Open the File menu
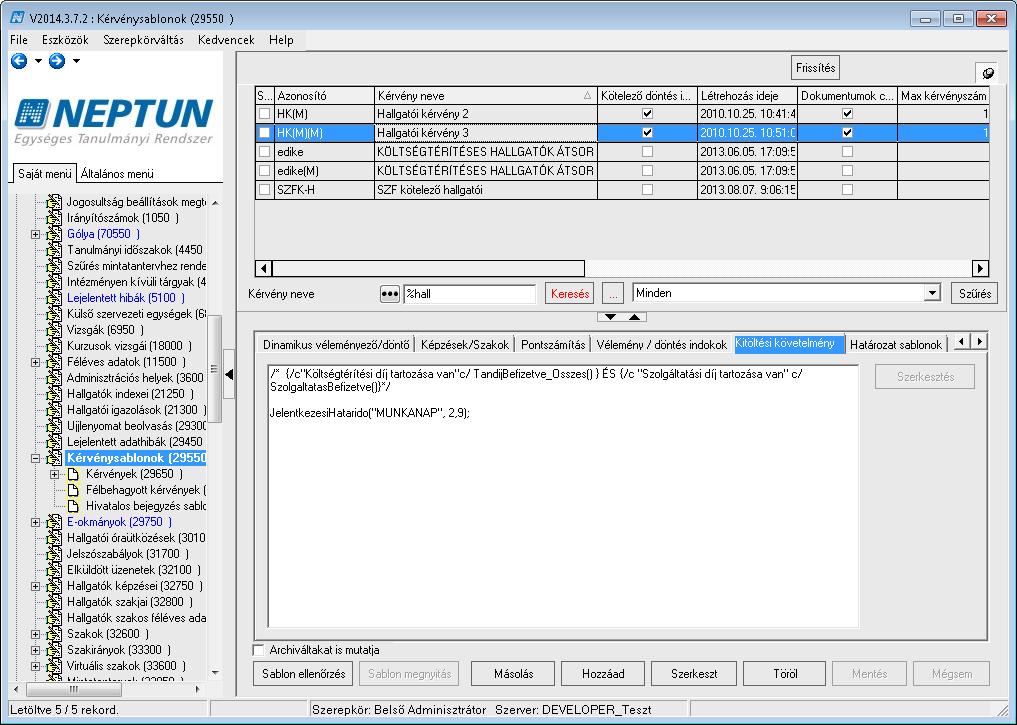Image resolution: width=1017 pixels, height=725 pixels. click(x=19, y=40)
